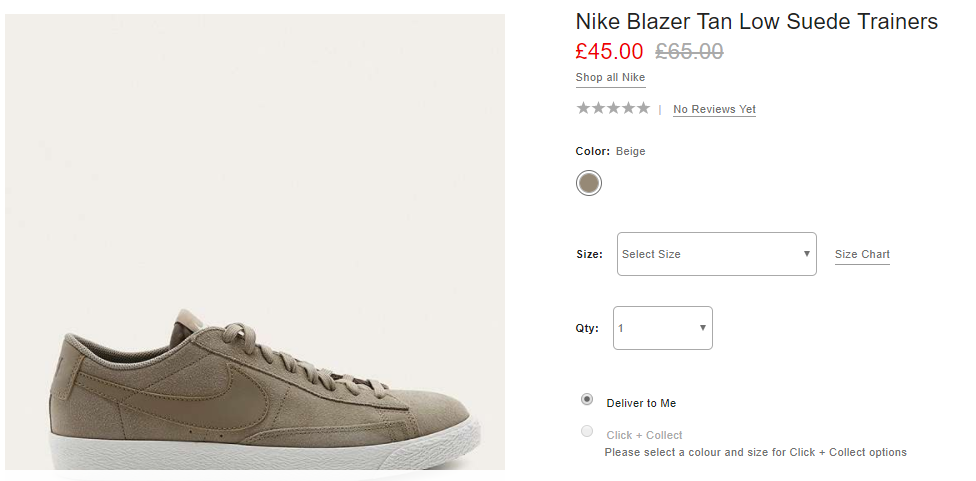Click the first rating star
This screenshot has width=976, height=481.
[583, 108]
